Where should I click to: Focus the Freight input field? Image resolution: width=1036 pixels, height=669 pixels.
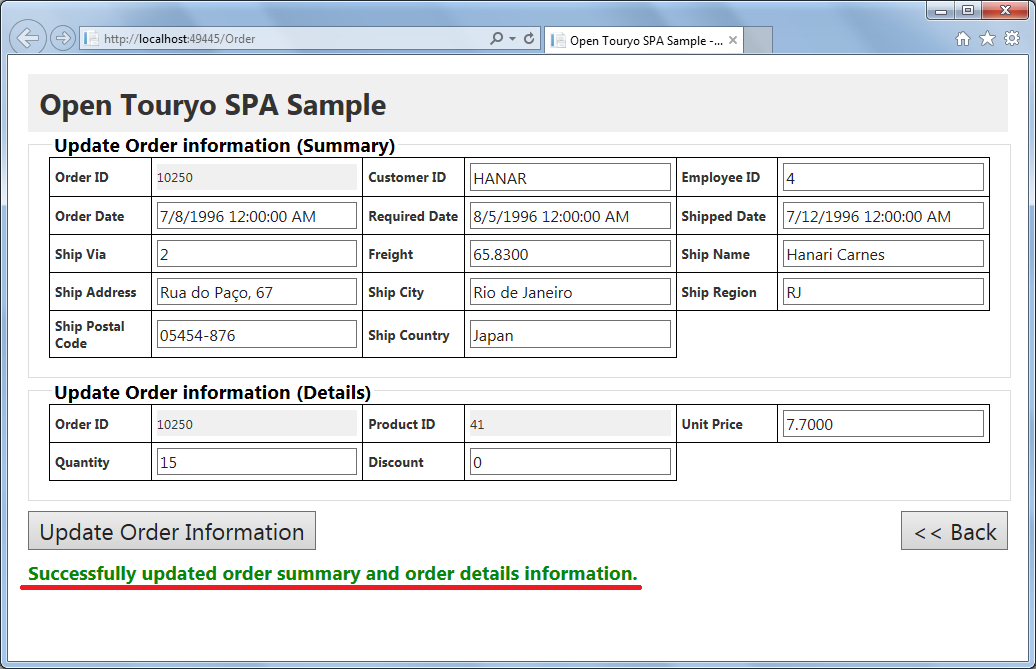pos(570,254)
